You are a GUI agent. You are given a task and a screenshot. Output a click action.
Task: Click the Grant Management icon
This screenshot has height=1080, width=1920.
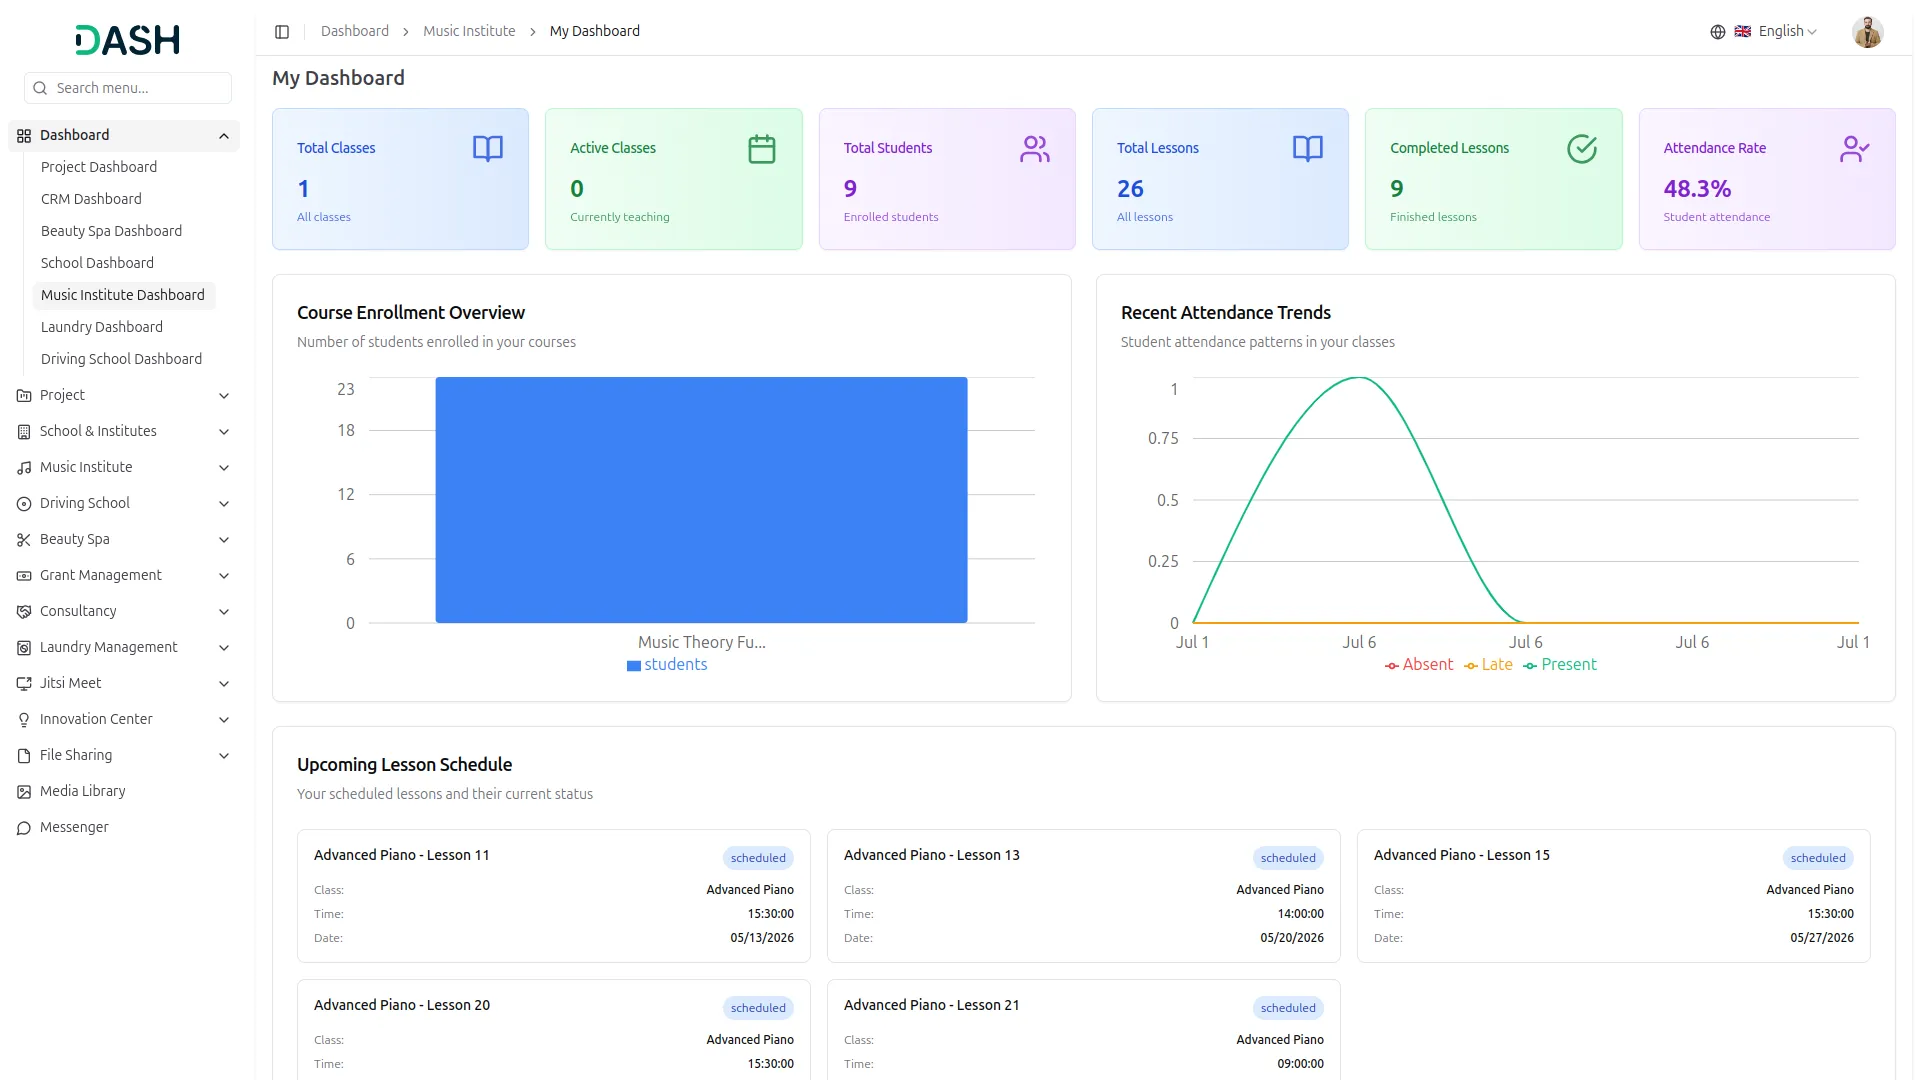[x=24, y=576]
